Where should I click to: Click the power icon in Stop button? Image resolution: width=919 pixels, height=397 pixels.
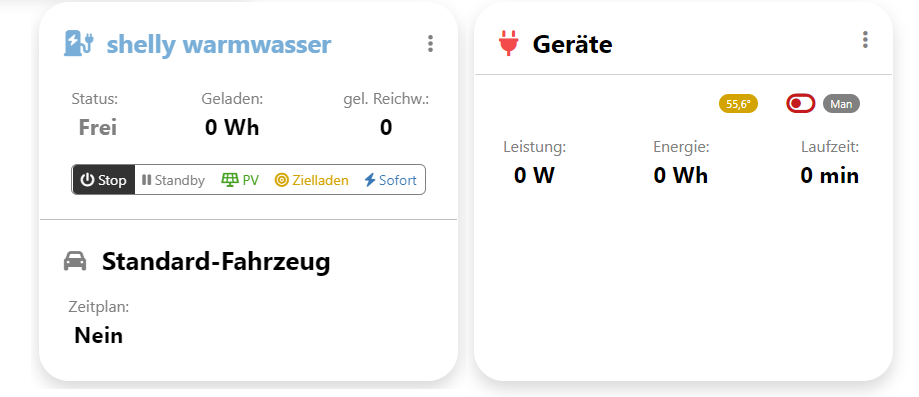[x=87, y=180]
